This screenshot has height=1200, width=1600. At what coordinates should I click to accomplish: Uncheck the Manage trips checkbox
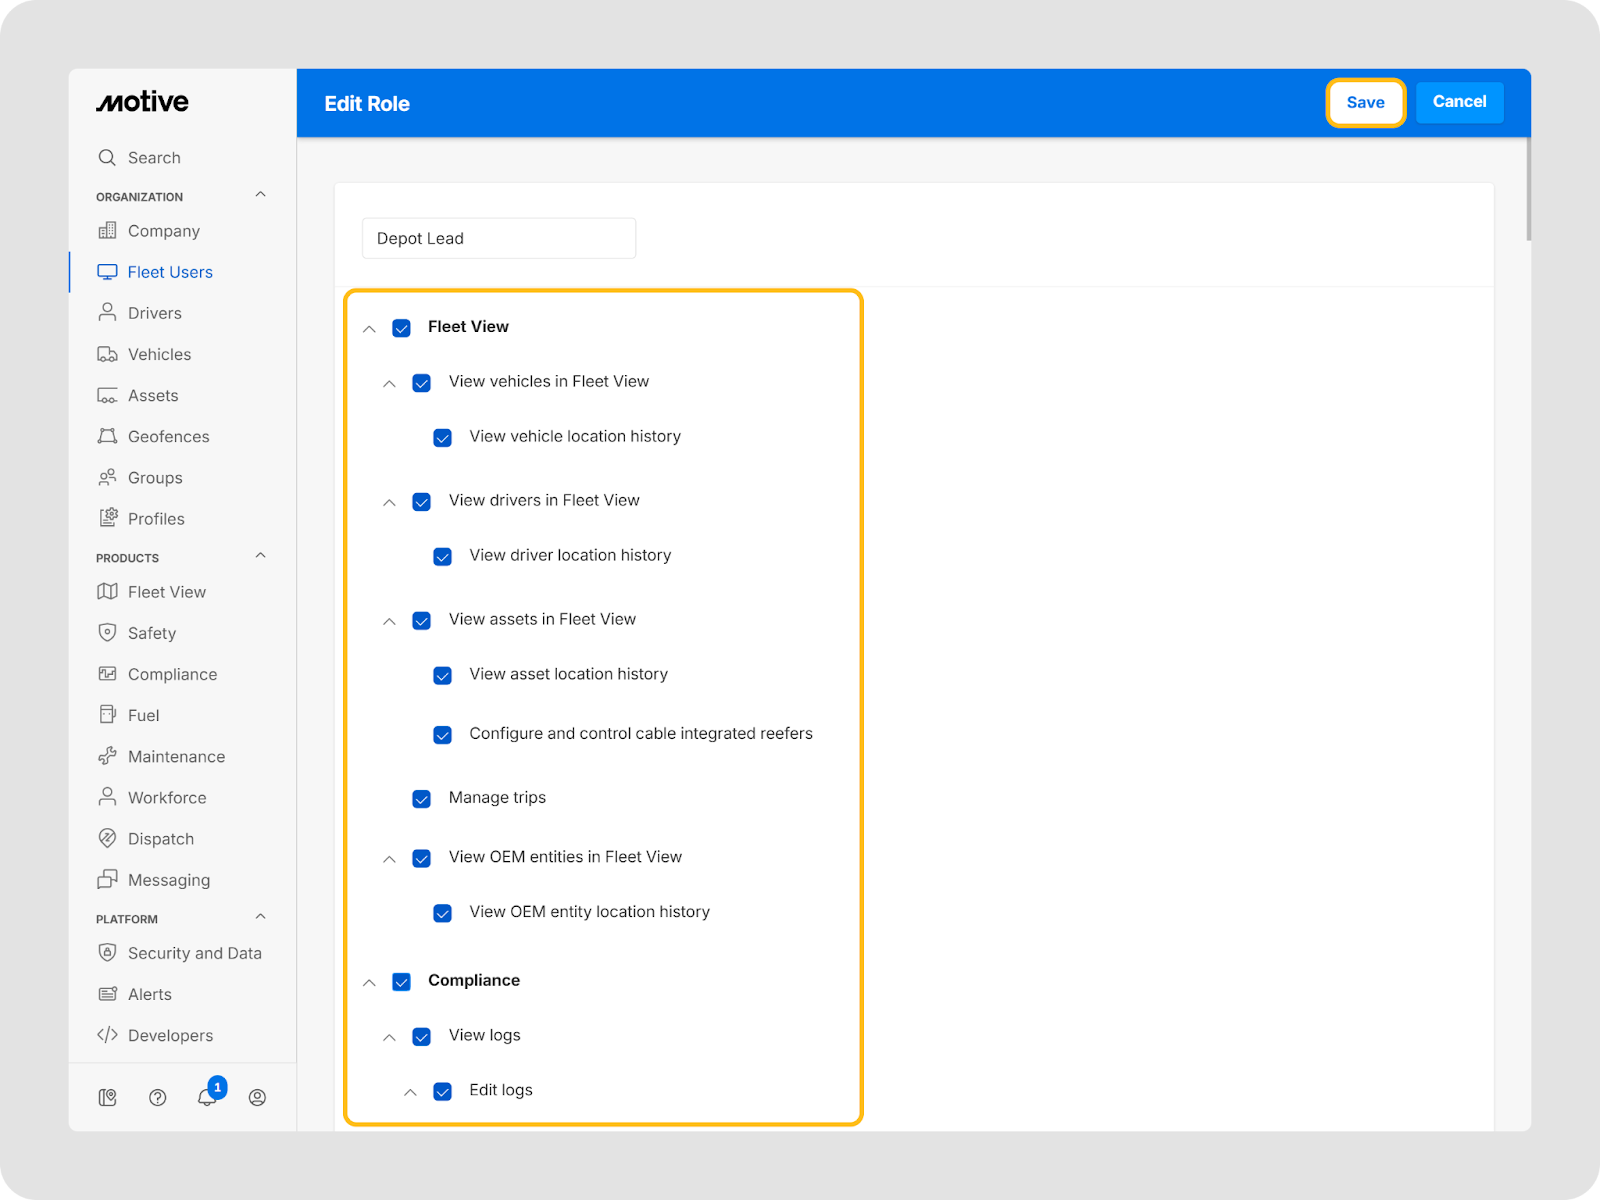(422, 799)
